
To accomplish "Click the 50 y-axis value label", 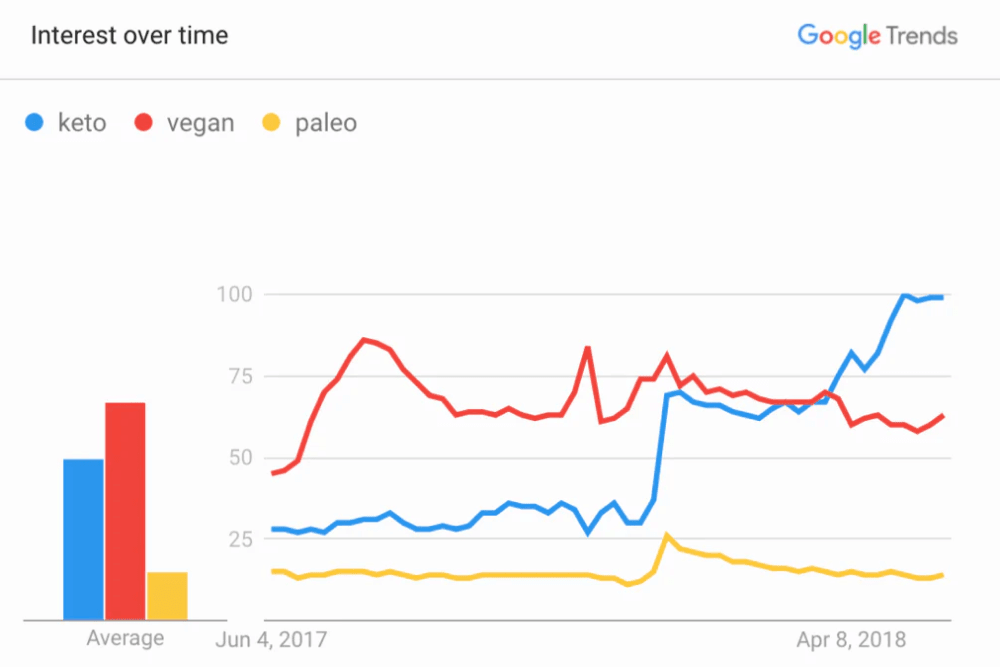I will (240, 458).
